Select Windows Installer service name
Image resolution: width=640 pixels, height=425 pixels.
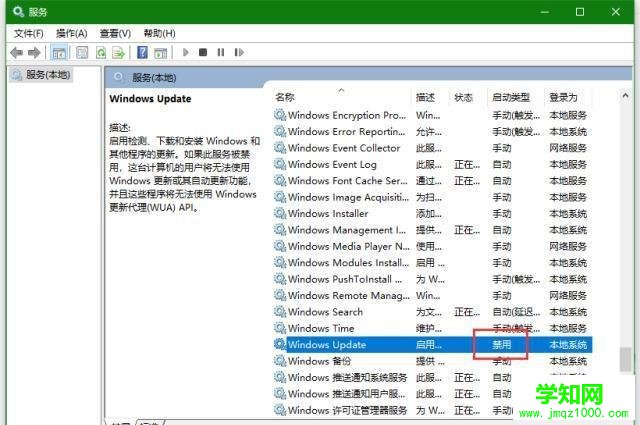pyautogui.click(x=328, y=214)
